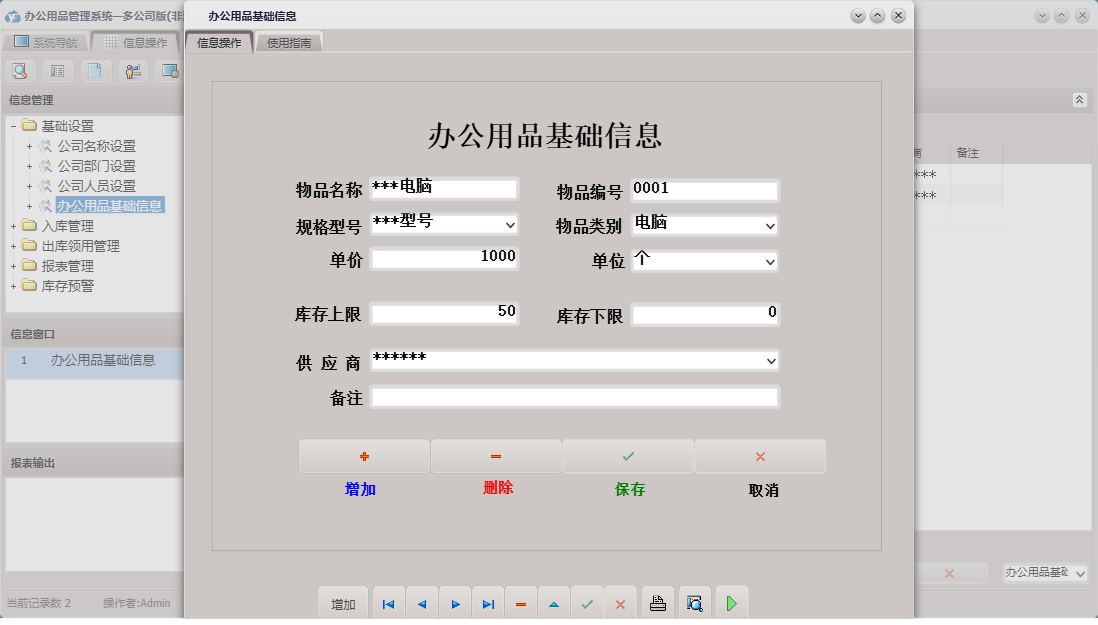Open the 规格型号 dropdown
The image size is (1098, 625).
click(510, 224)
